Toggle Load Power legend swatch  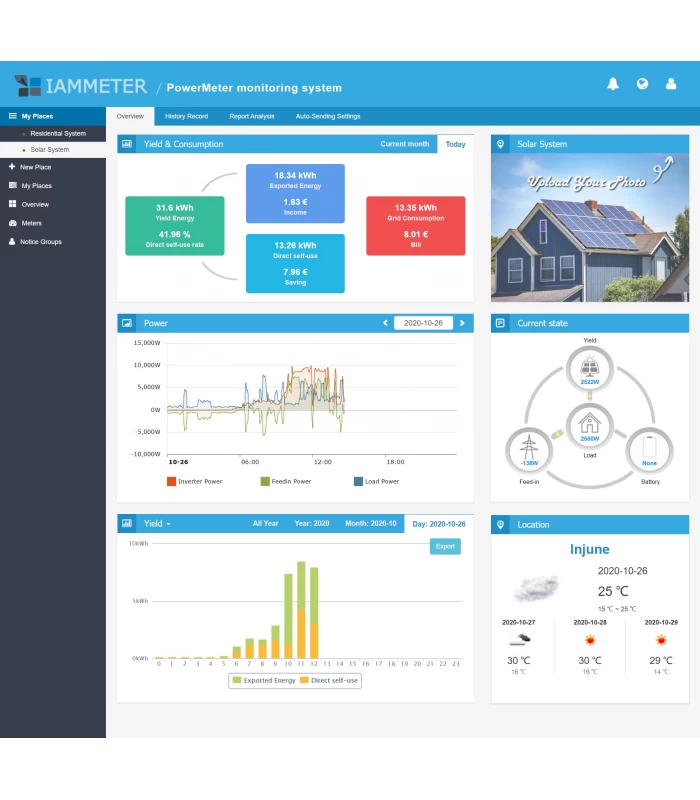tap(358, 481)
